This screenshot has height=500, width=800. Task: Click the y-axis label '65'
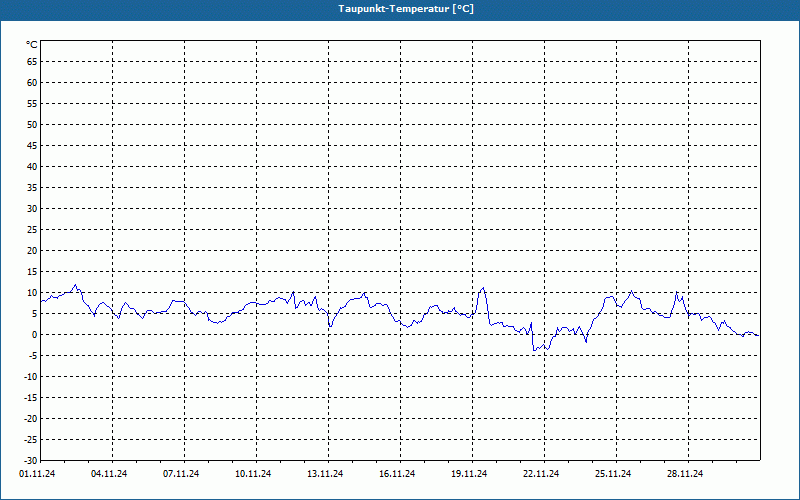32,62
